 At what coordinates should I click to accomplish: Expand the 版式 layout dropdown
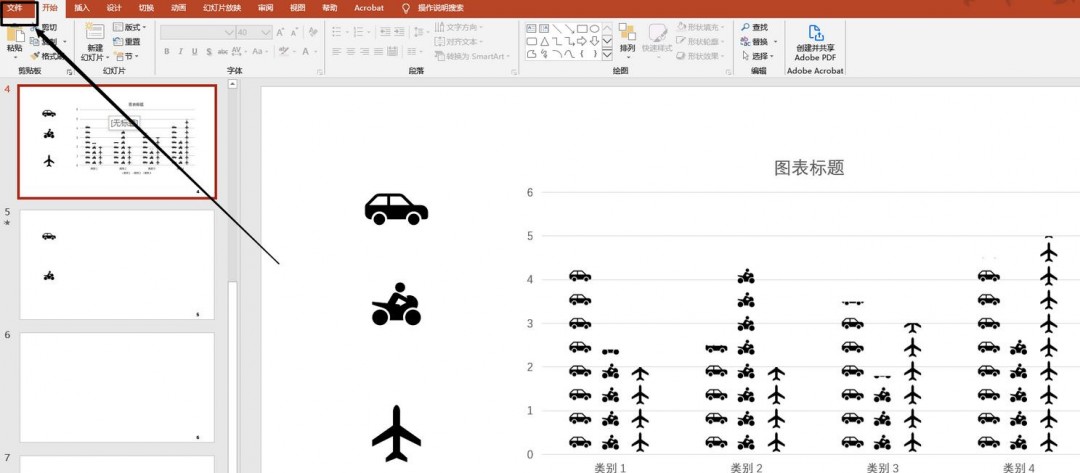[x=129, y=27]
